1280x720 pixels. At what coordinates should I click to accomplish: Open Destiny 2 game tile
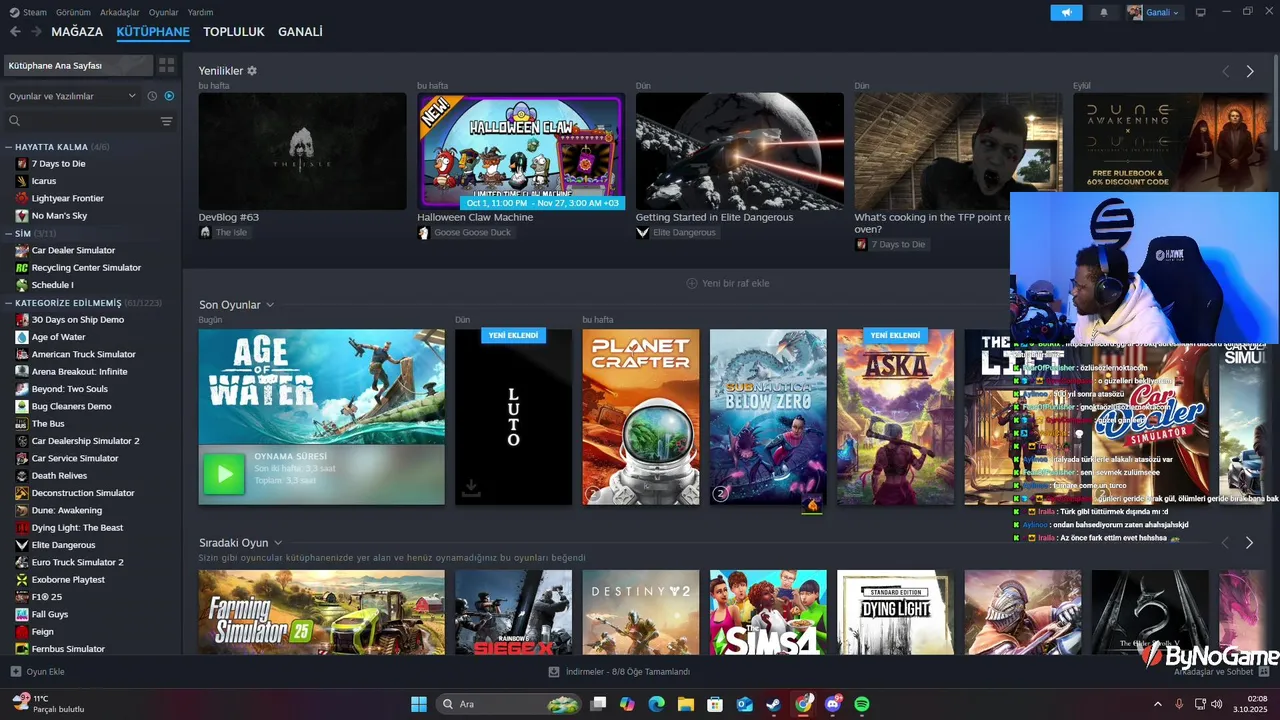pyautogui.click(x=641, y=612)
